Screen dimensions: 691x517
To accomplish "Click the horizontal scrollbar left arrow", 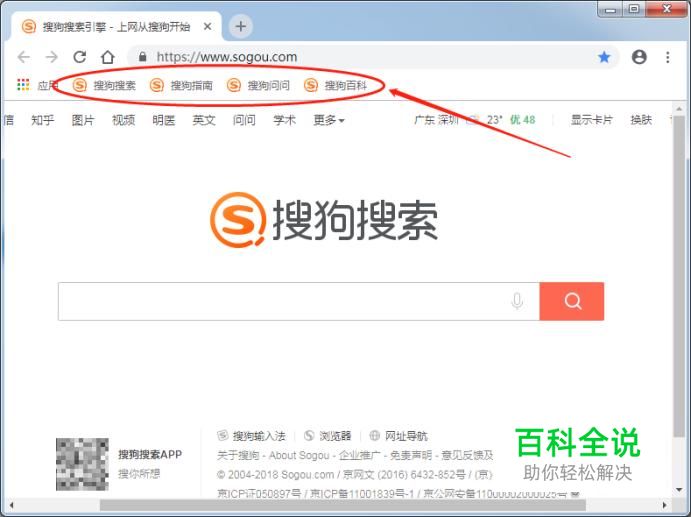I will [11, 505].
